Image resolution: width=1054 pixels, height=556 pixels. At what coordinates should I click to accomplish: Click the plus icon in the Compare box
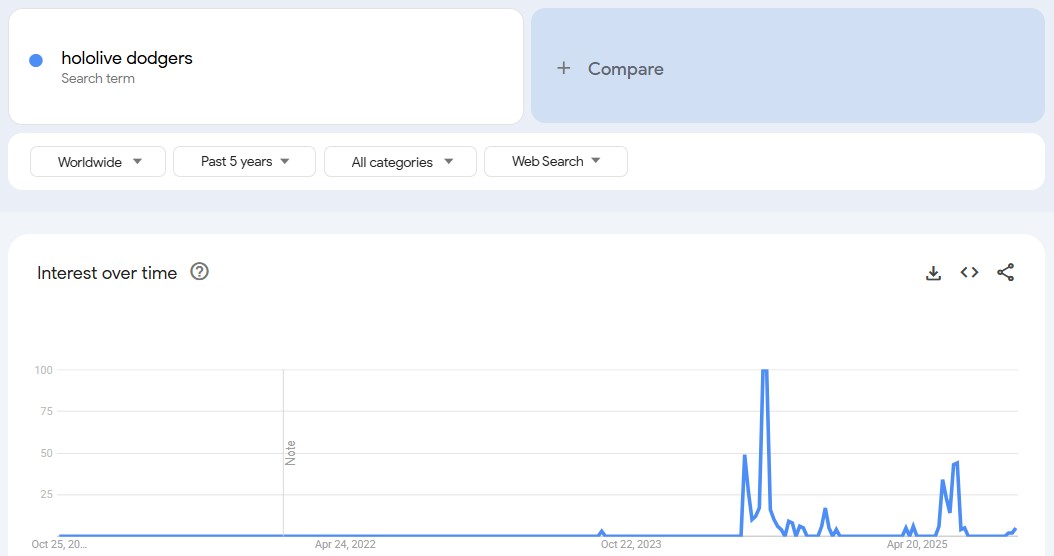click(x=563, y=68)
